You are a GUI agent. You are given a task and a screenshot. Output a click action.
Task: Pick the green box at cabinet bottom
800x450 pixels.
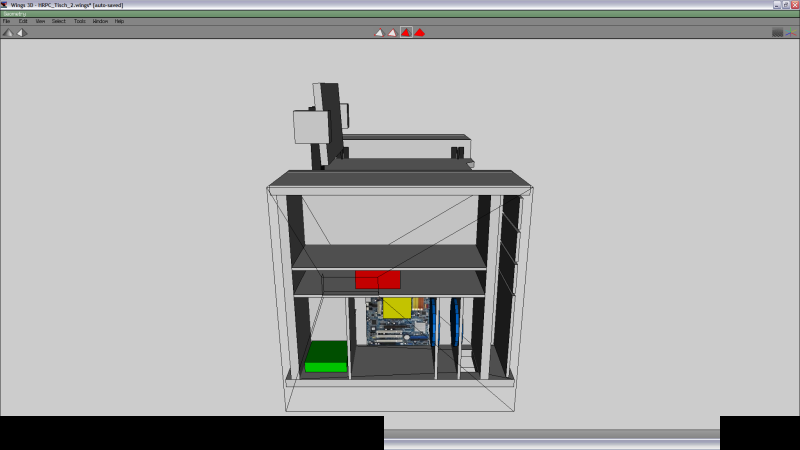[x=326, y=356]
